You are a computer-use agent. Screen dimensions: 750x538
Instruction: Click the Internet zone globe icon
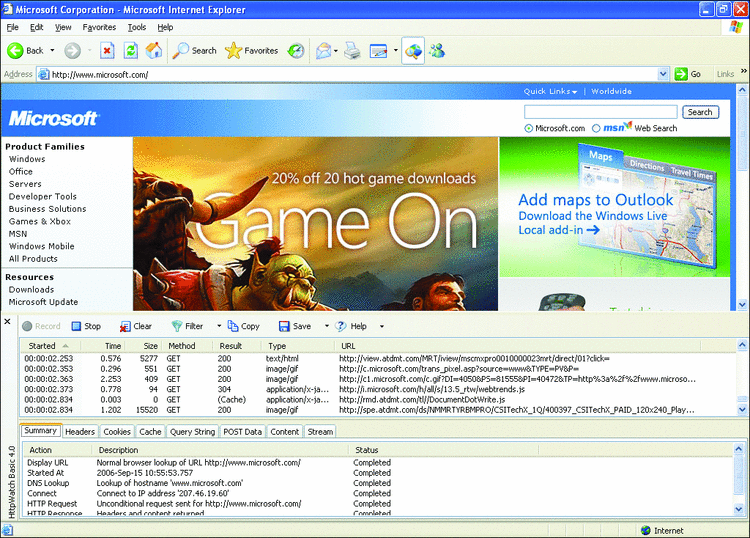[x=646, y=530]
